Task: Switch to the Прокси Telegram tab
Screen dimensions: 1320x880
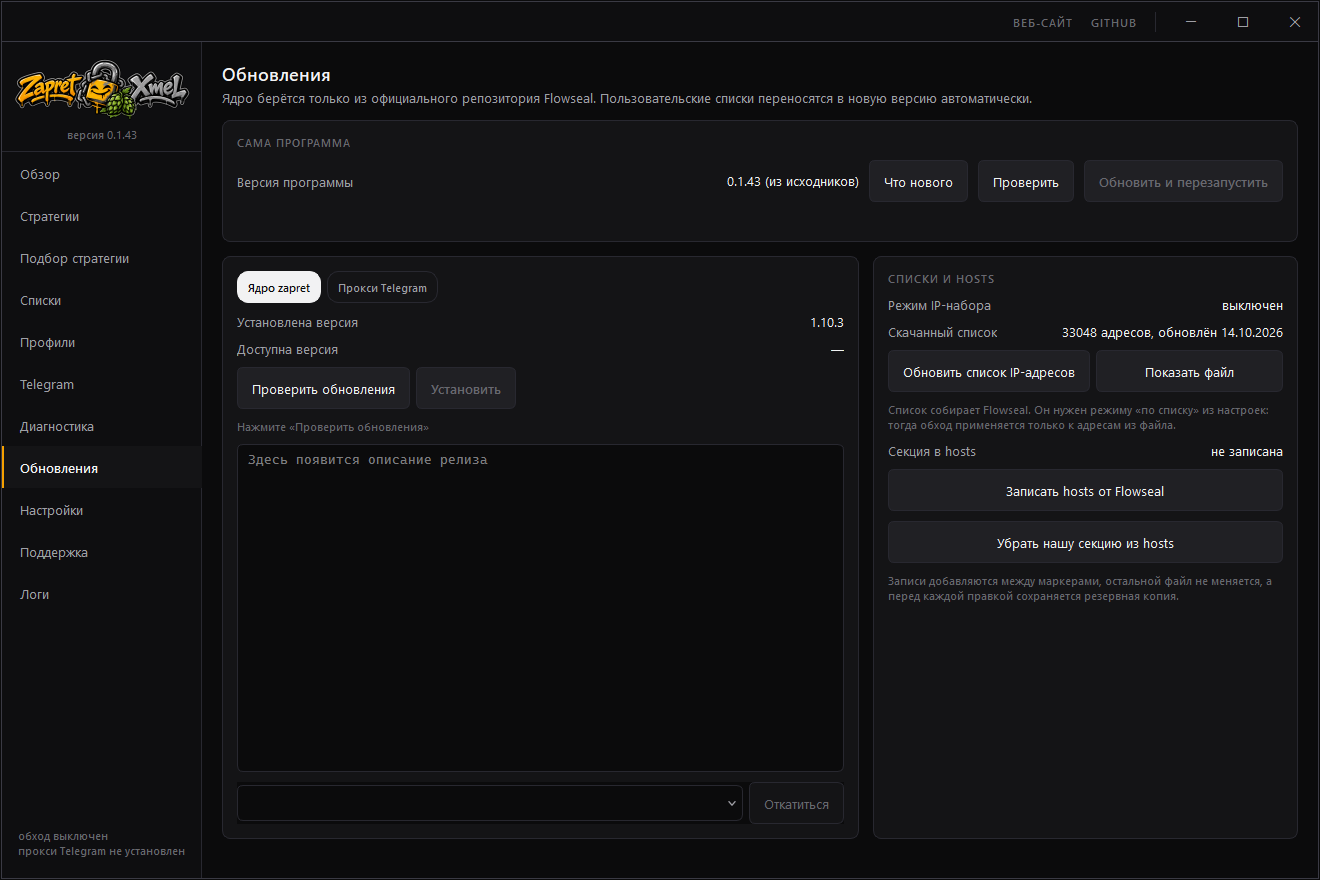Action: (382, 288)
